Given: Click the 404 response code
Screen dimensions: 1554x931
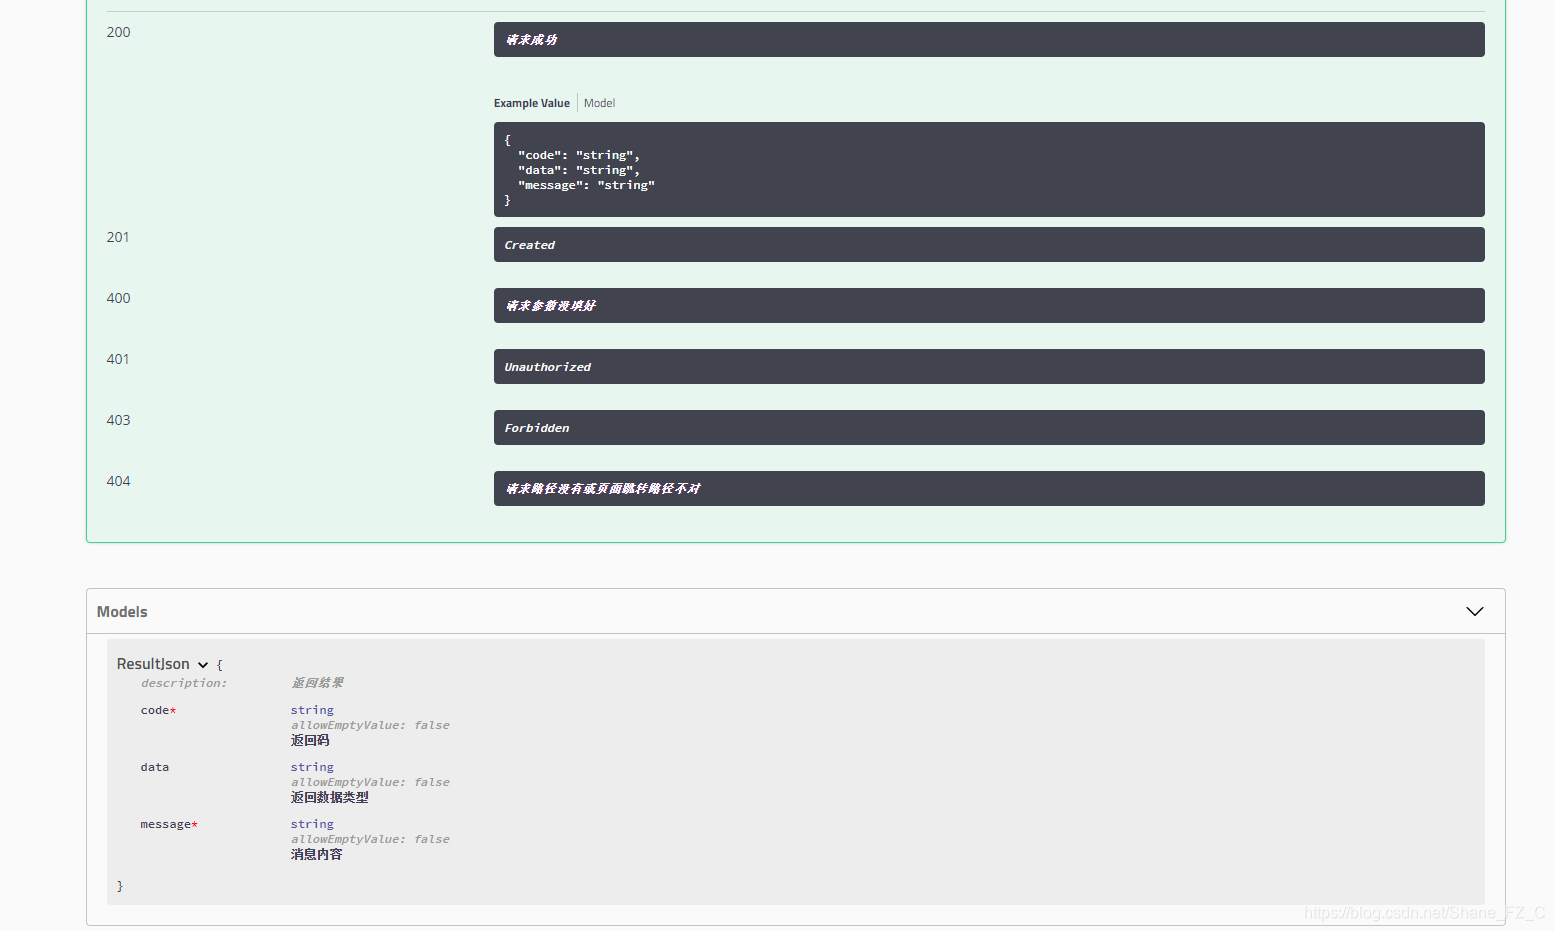Looking at the screenshot, I should point(118,481).
